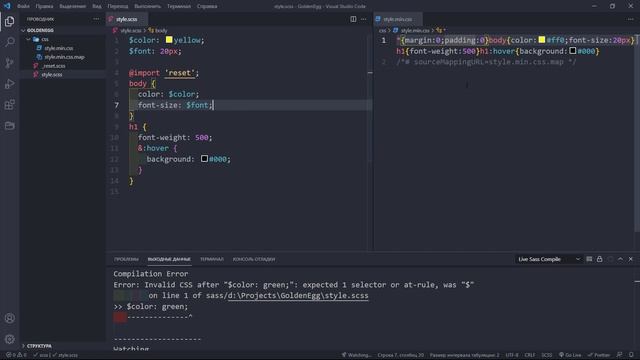This screenshot has height=360, width=640.
Task: Open Терминал menu
Action: [179, 6]
